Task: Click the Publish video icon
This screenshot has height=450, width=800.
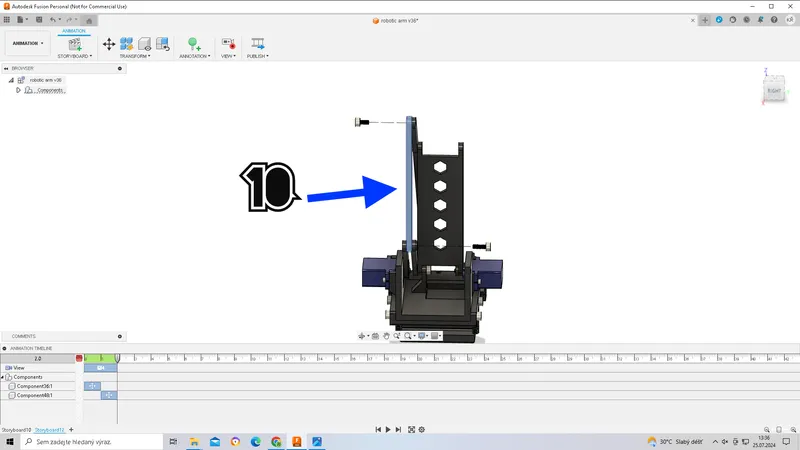Action: click(258, 44)
